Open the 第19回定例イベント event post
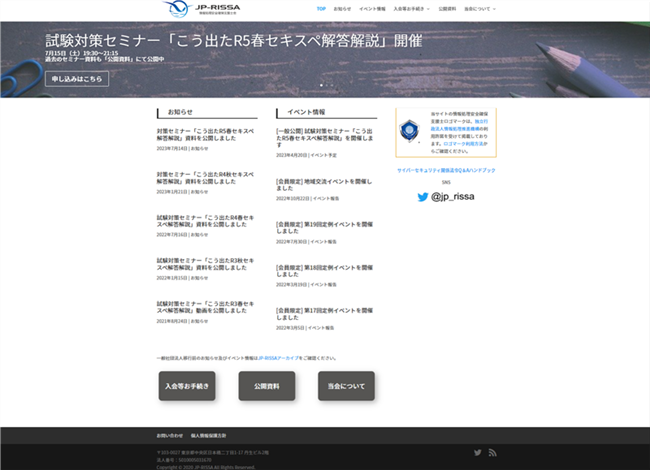The width and height of the screenshot is (650, 470). tap(324, 228)
